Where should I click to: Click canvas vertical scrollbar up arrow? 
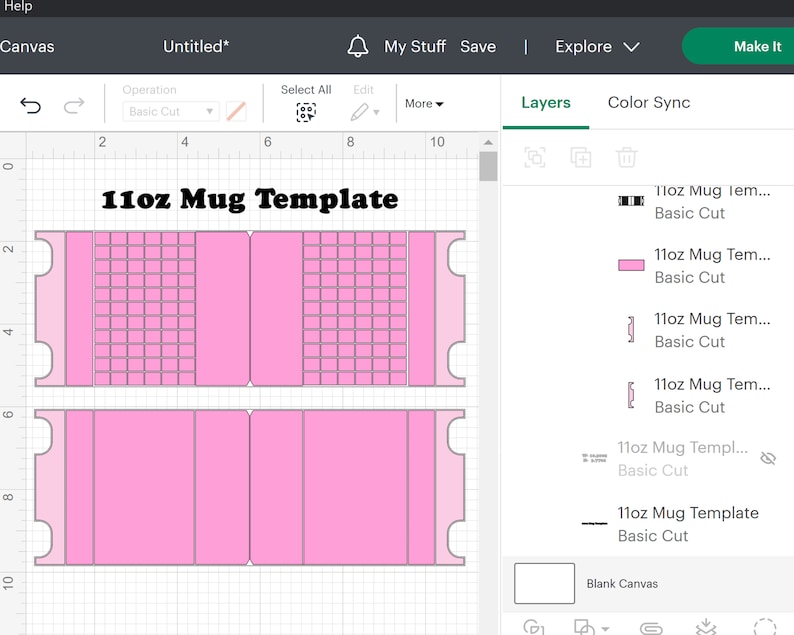[488, 142]
